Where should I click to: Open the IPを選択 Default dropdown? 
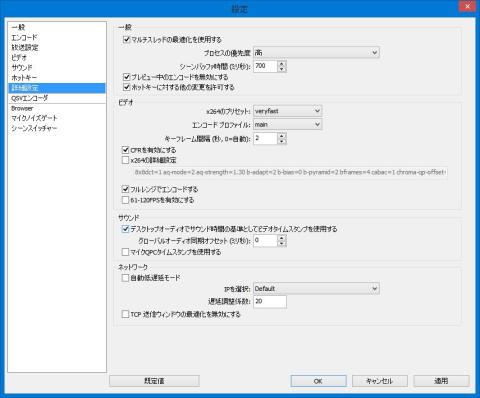coord(316,288)
